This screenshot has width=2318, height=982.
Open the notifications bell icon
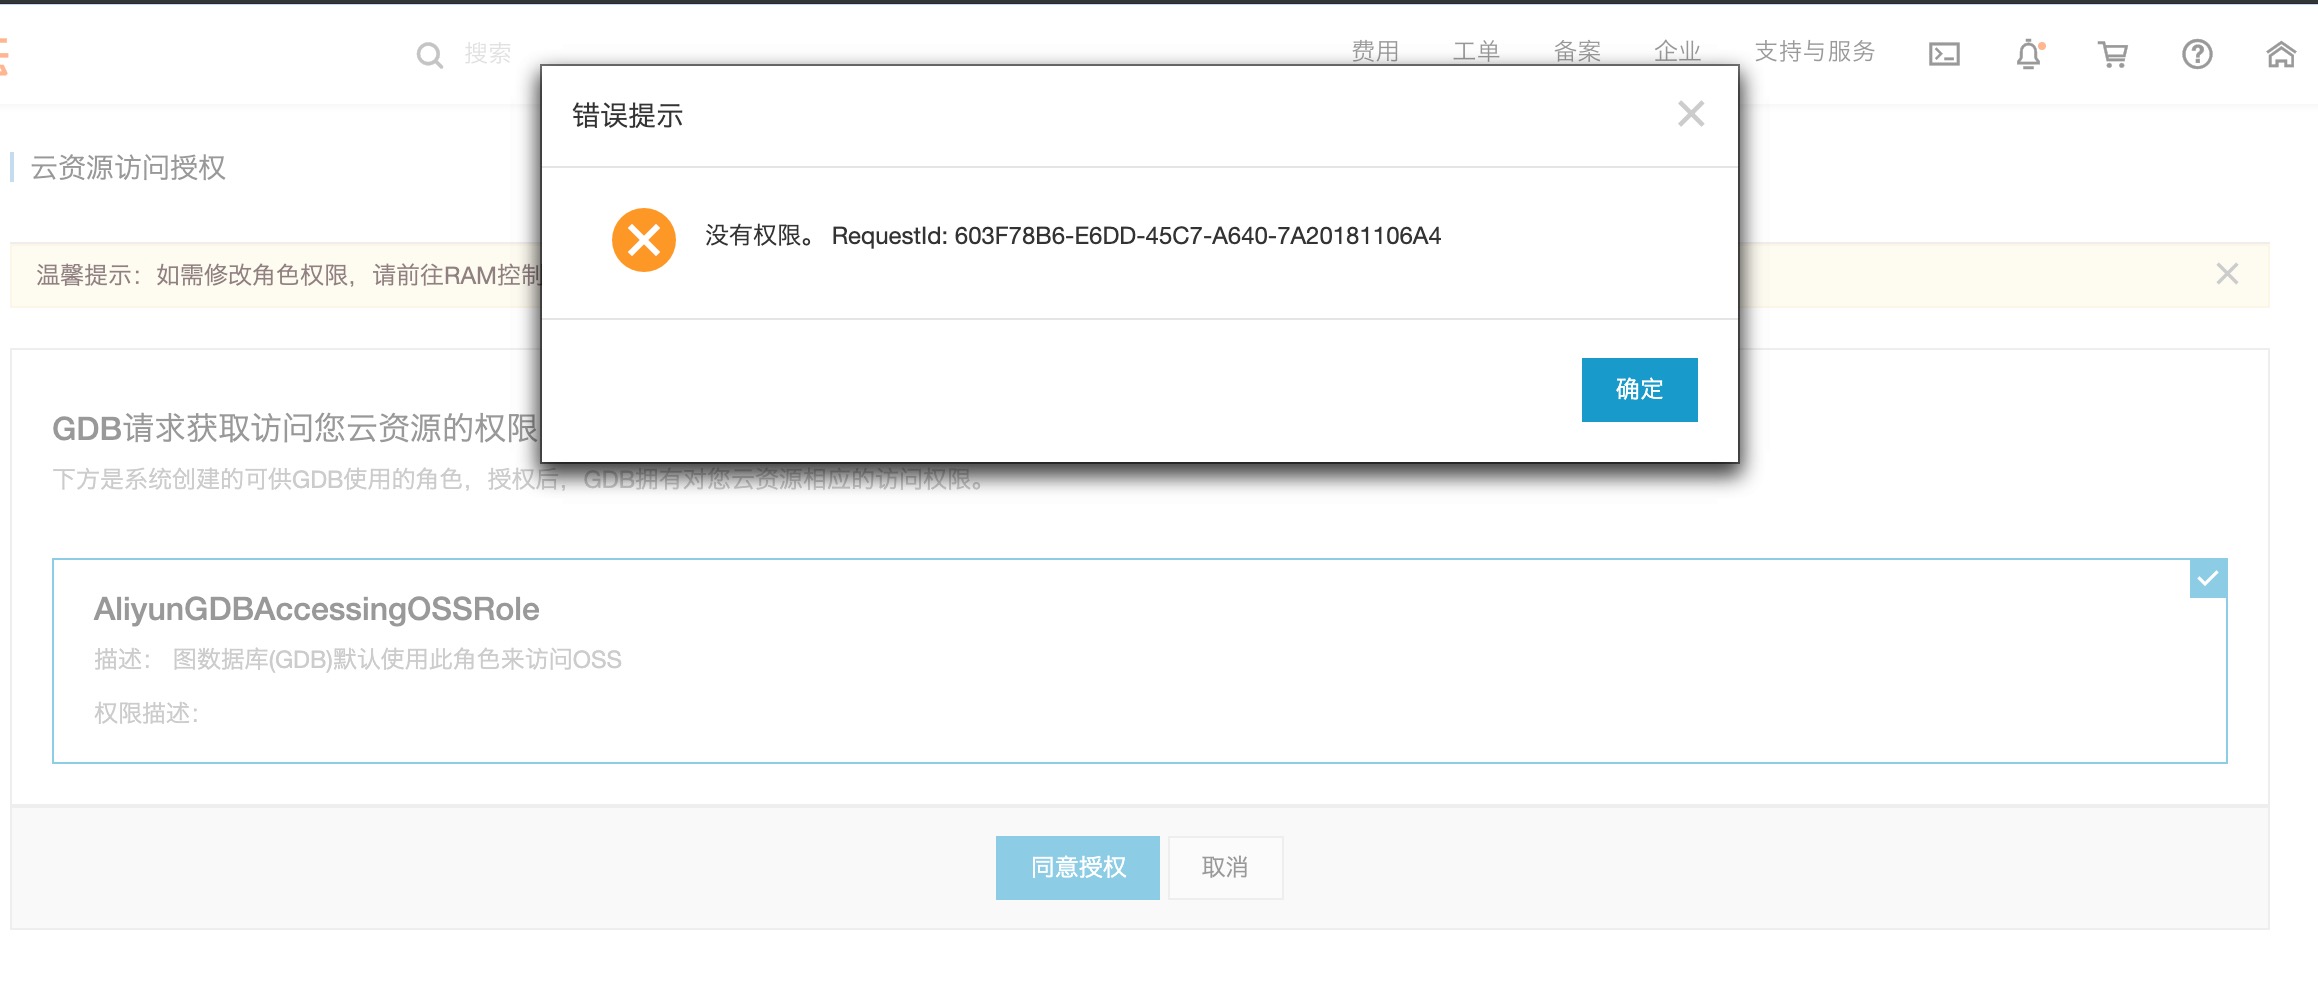click(x=2029, y=54)
